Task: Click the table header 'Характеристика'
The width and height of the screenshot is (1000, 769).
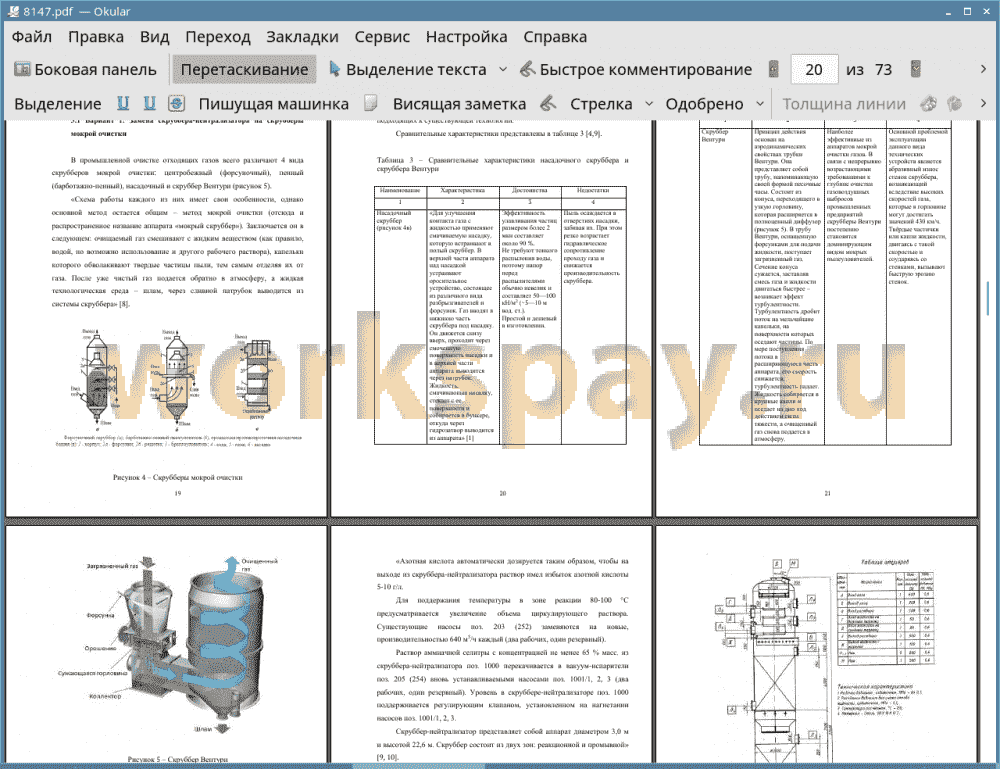Action: pos(462,191)
